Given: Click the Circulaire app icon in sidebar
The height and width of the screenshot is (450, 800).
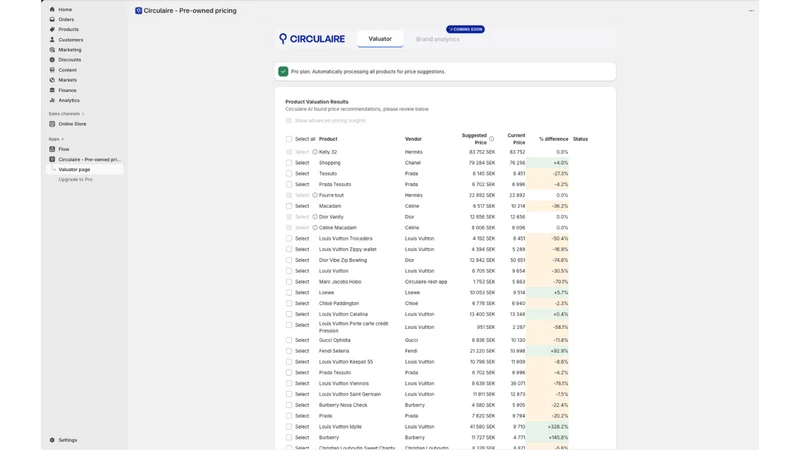Looking at the screenshot, I should (x=52, y=159).
